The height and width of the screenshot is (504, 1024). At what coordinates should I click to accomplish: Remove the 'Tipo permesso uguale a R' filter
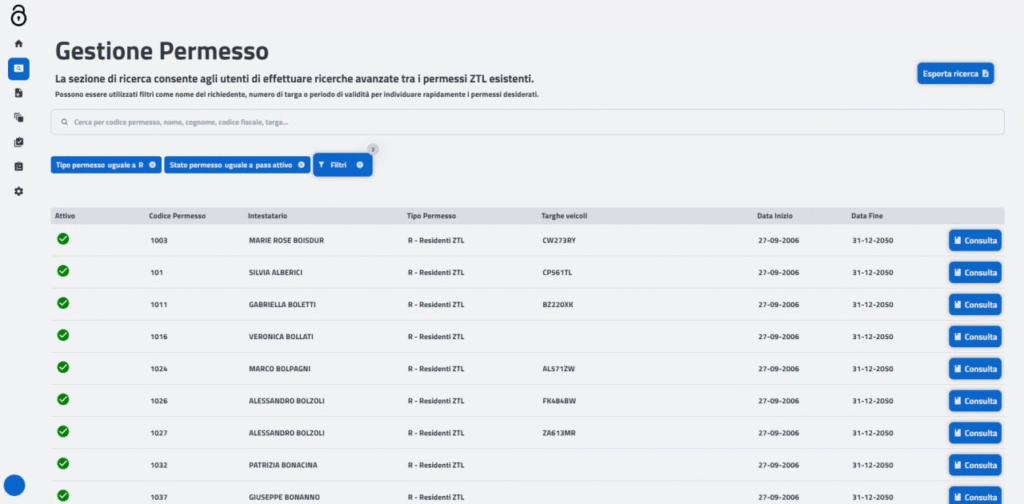coord(152,164)
